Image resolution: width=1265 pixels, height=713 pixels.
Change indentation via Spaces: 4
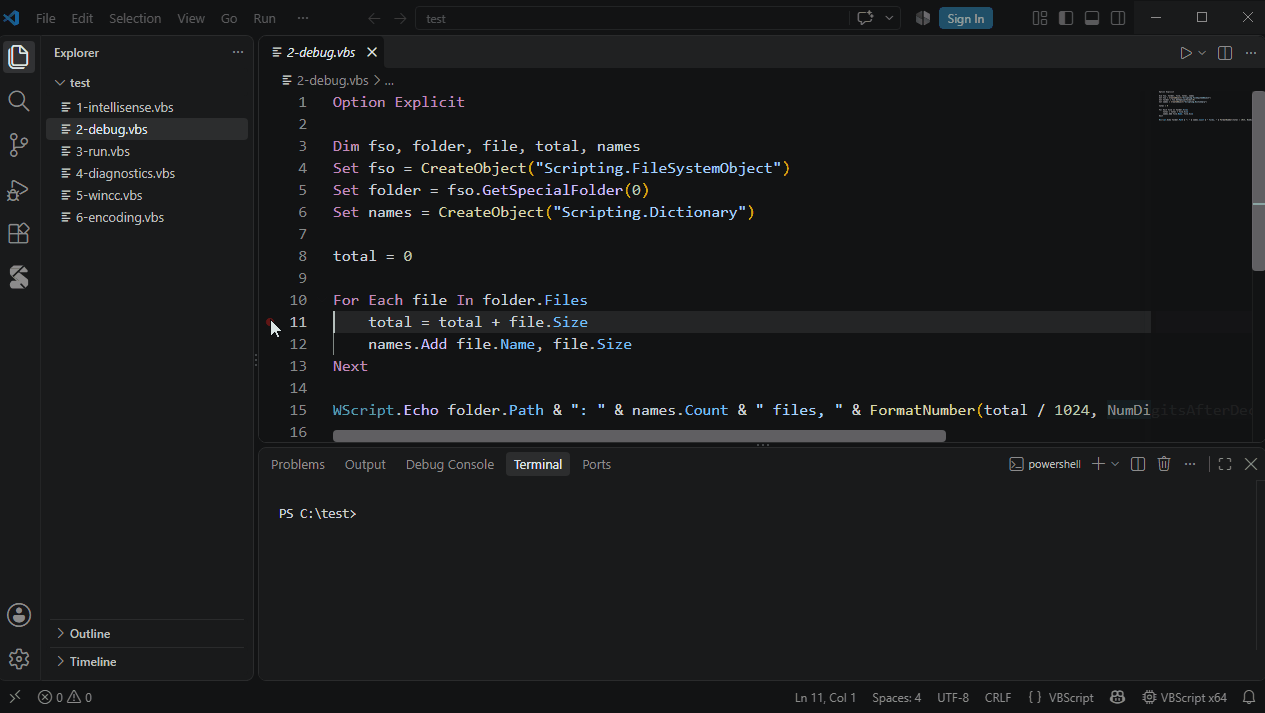(896, 698)
